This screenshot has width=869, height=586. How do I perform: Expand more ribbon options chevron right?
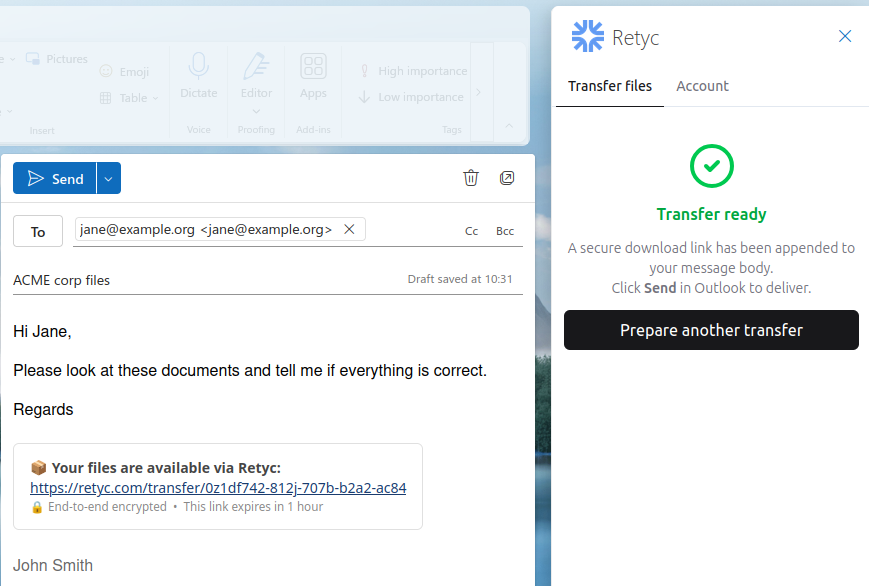(479, 92)
